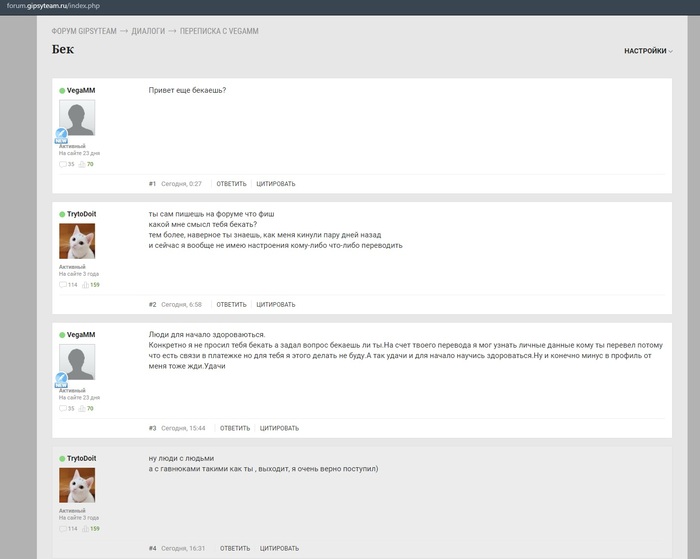Click message text Привет еще бекаешь?
Viewport: 700px width, 559px height.
tap(187, 90)
